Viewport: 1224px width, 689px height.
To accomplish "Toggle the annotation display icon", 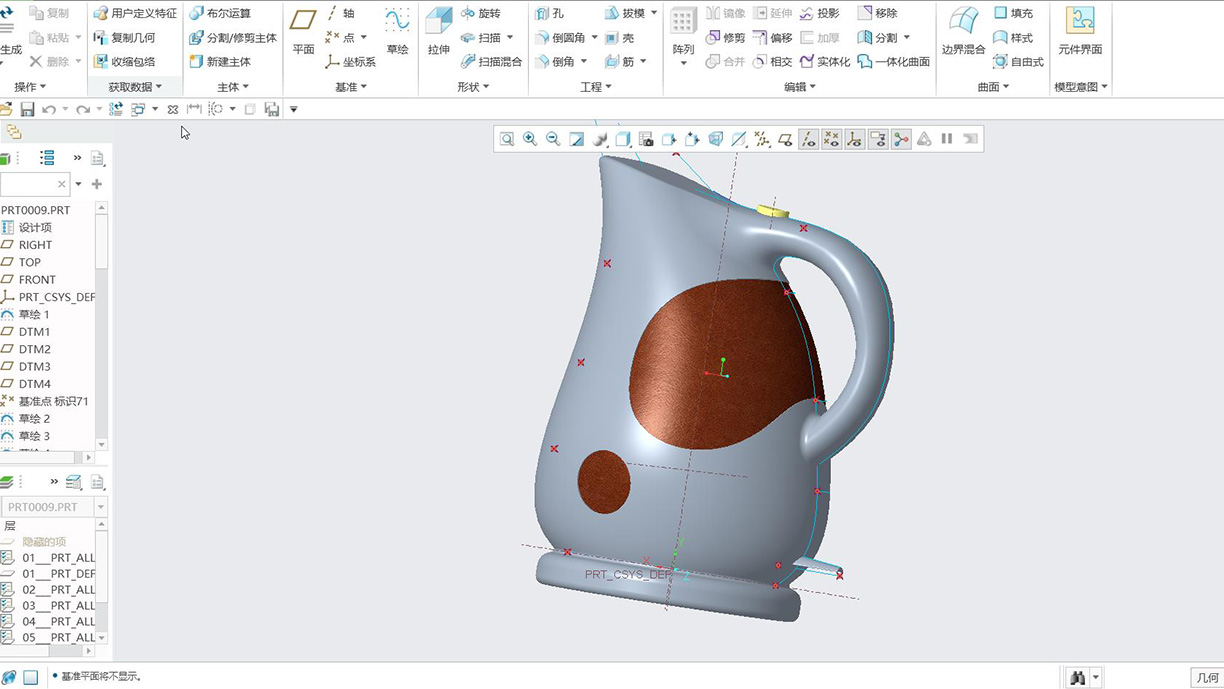I will (878, 139).
